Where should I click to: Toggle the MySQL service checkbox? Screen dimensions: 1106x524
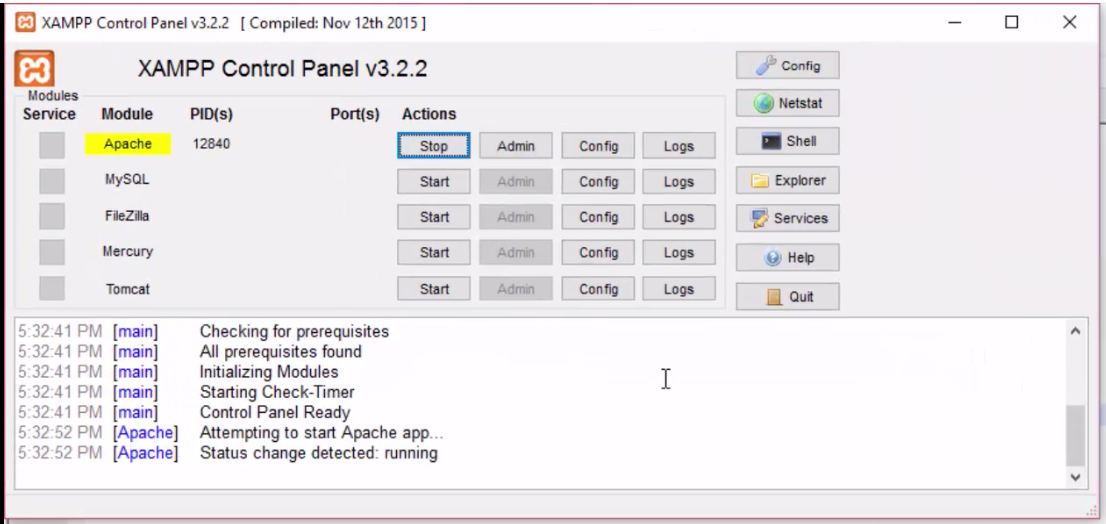tap(51, 181)
